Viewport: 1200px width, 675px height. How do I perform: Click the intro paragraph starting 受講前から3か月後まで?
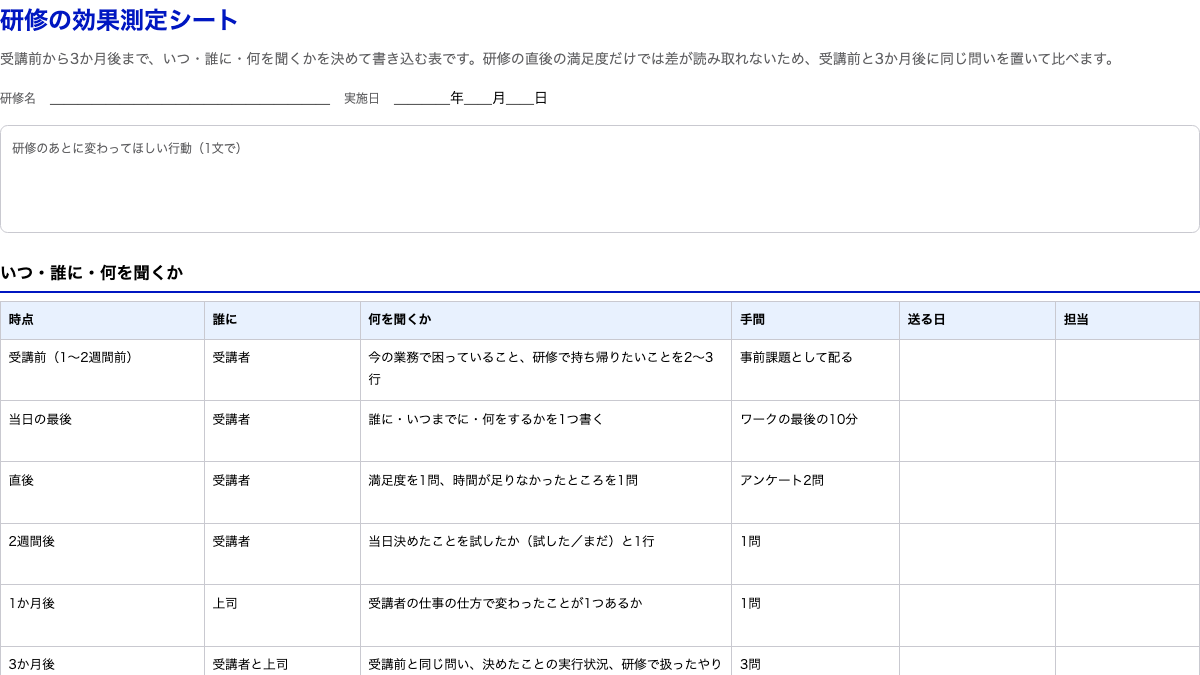click(558, 59)
